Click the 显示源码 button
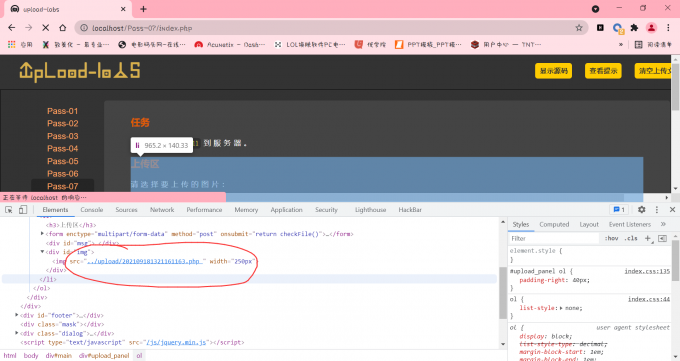The height and width of the screenshot is (361, 680). coord(553,71)
